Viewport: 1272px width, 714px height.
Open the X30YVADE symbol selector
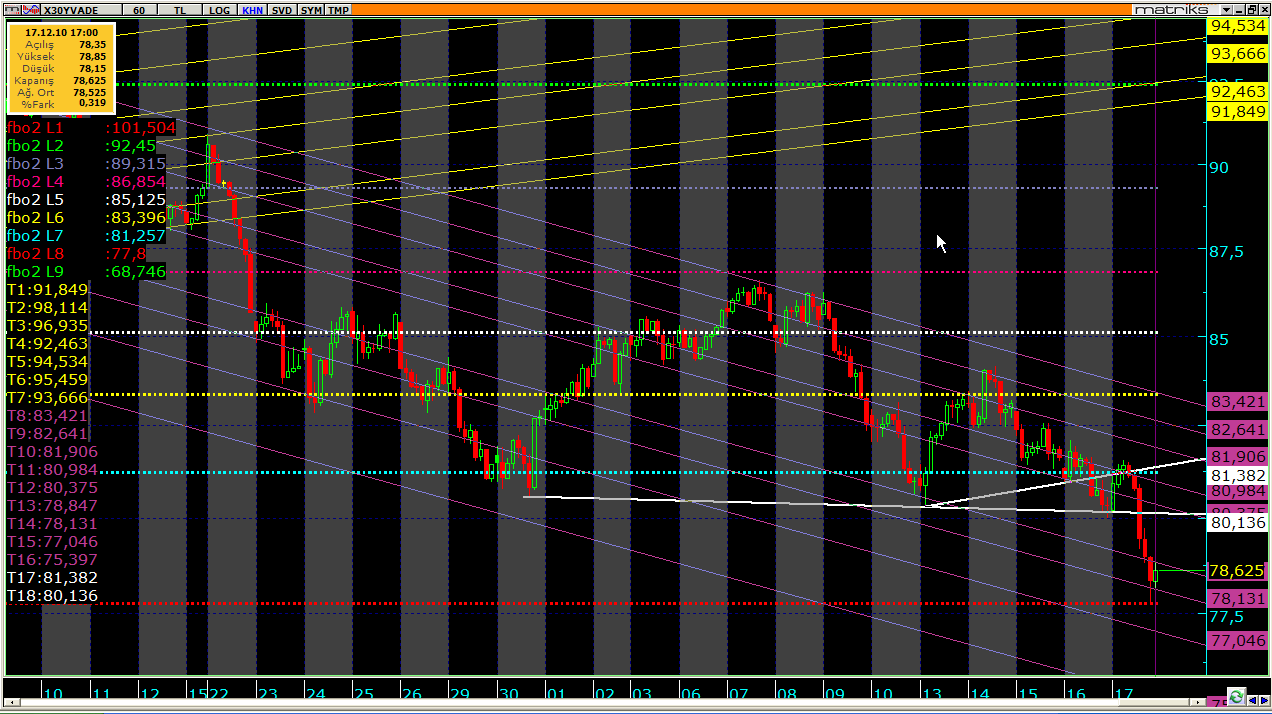(80, 9)
